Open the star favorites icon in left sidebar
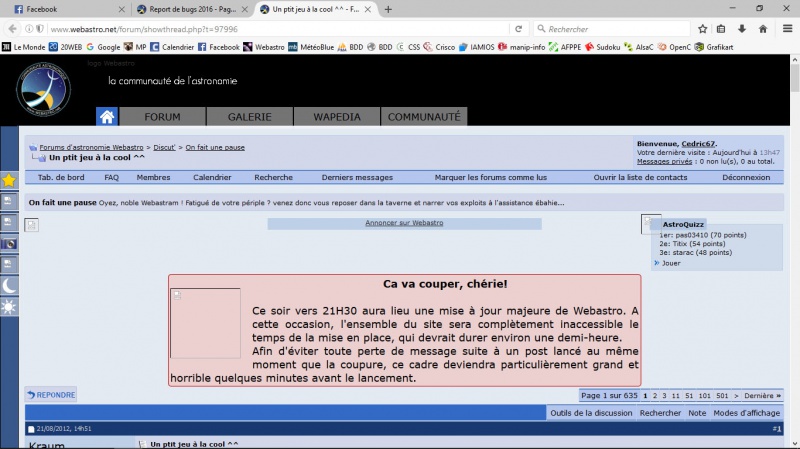This screenshot has height=449, width=800. coord(9,180)
